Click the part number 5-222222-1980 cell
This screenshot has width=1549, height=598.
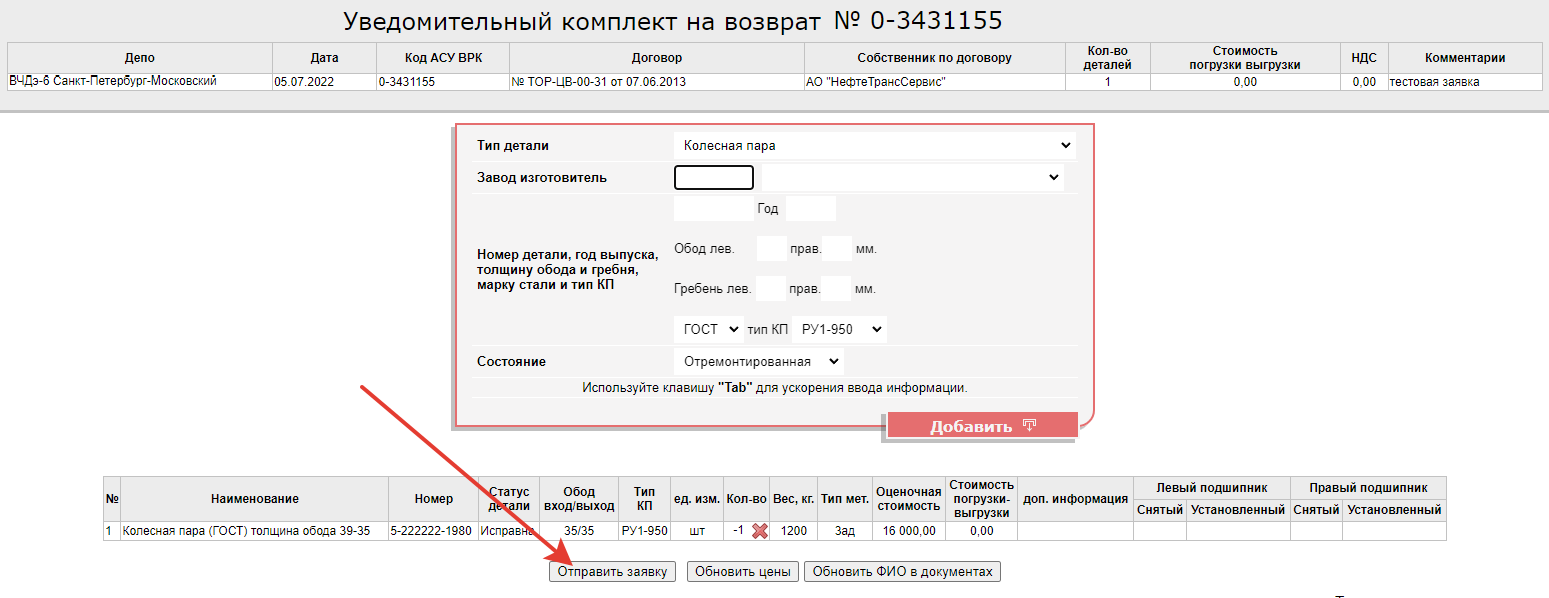(433, 531)
